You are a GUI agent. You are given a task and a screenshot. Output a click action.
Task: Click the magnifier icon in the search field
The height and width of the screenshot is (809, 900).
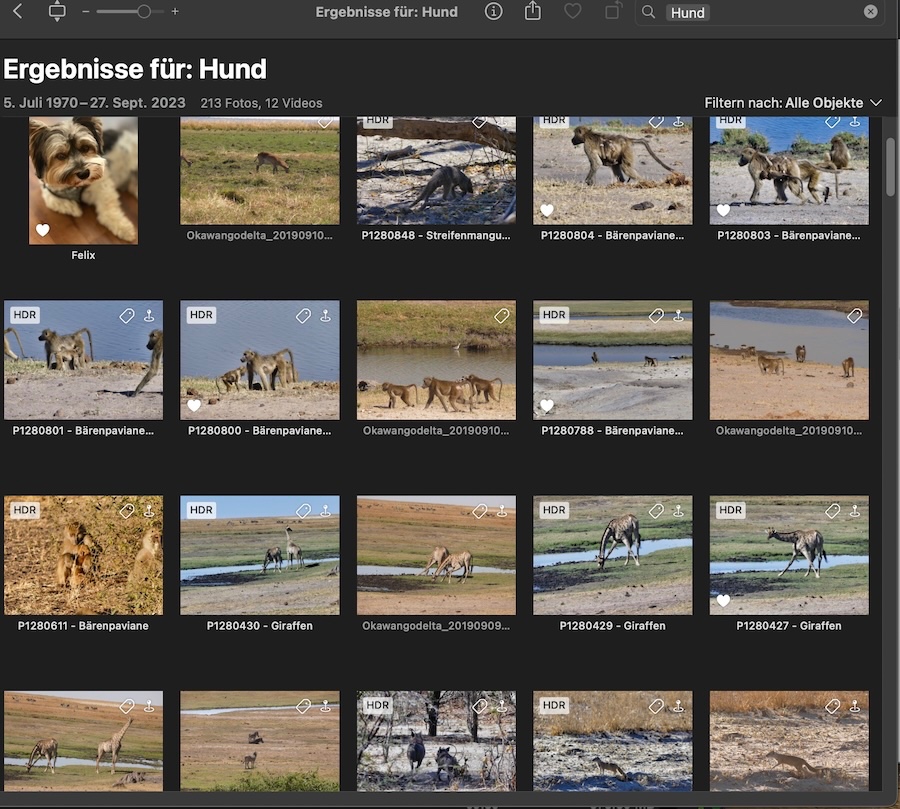tap(649, 12)
